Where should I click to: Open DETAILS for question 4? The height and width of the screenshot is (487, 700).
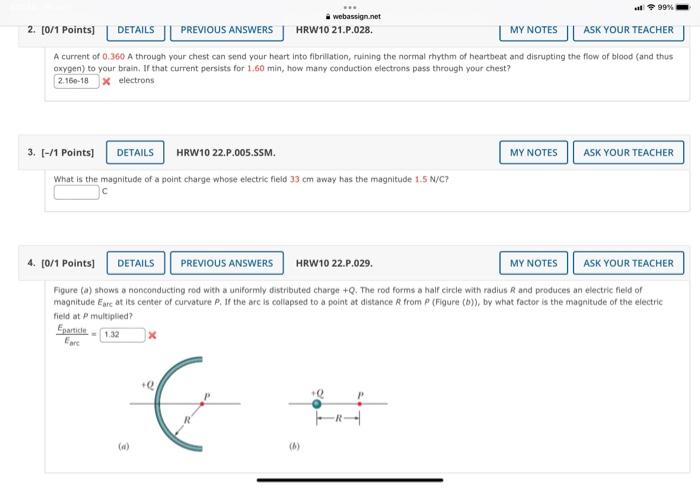coord(136,263)
